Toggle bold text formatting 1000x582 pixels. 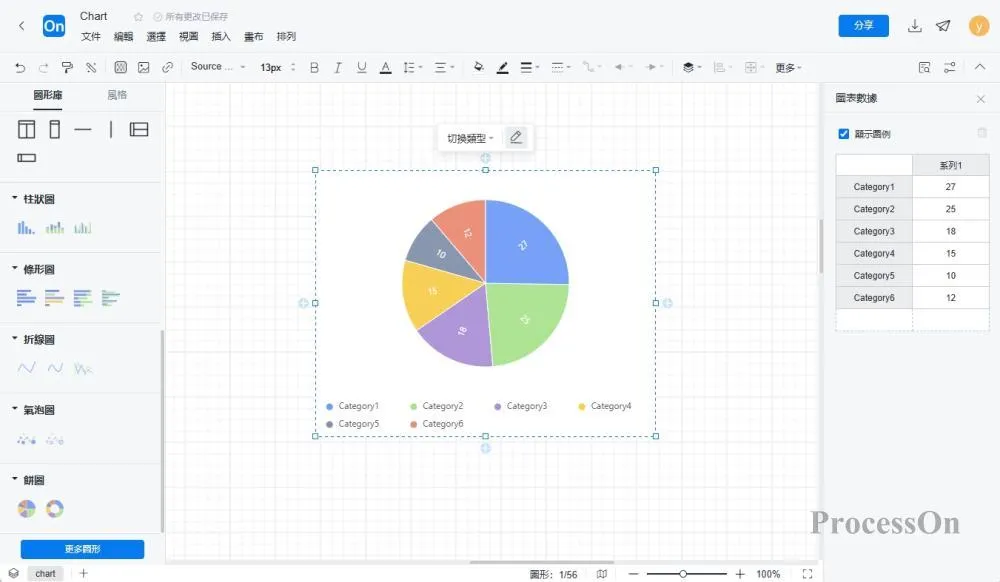tap(314, 68)
